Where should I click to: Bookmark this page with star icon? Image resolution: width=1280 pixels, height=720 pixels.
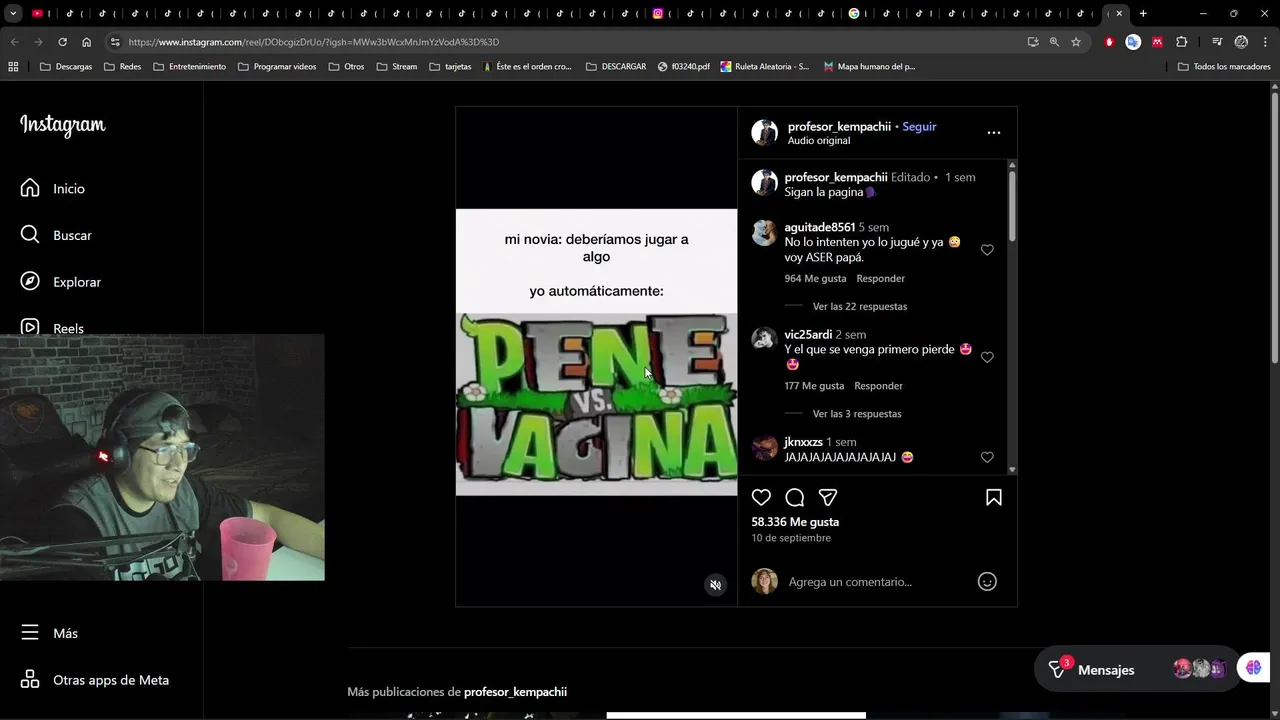coord(1076,42)
